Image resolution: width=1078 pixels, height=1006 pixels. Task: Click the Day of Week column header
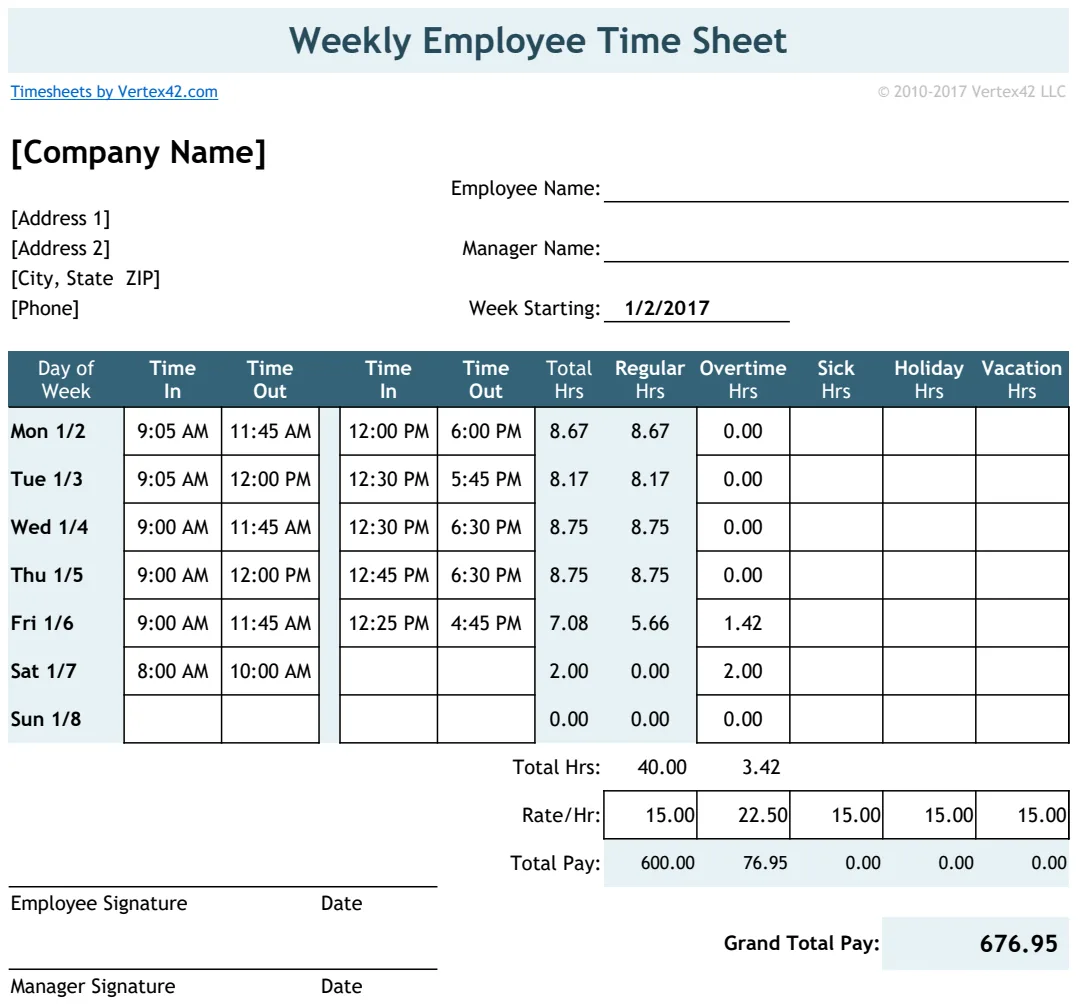pos(66,380)
